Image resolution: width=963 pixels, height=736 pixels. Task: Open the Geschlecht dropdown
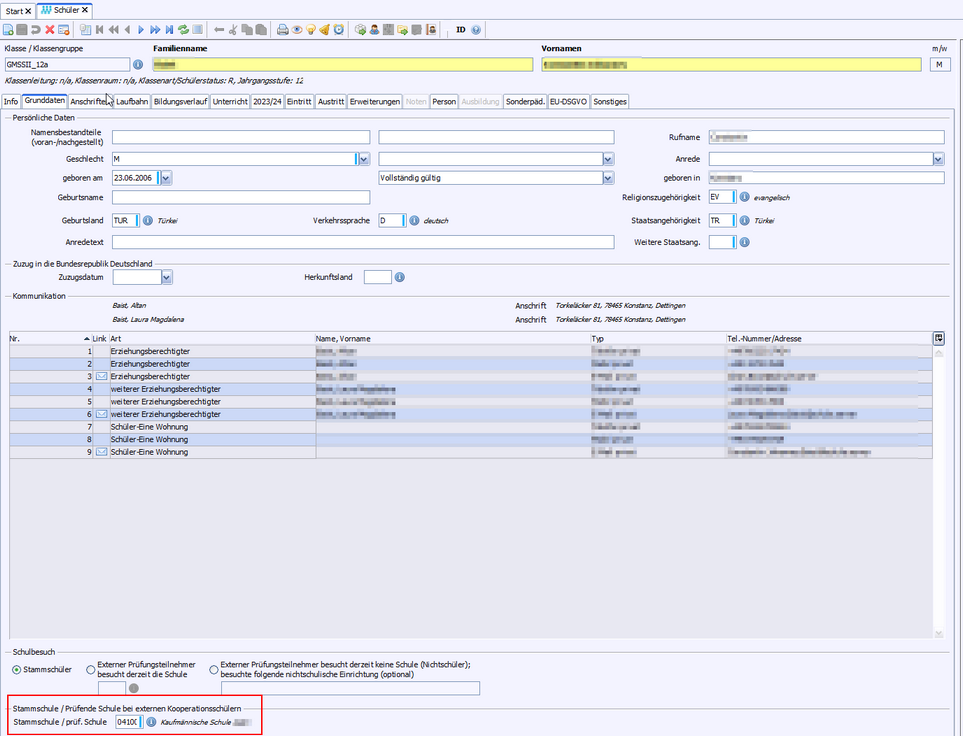point(364,159)
